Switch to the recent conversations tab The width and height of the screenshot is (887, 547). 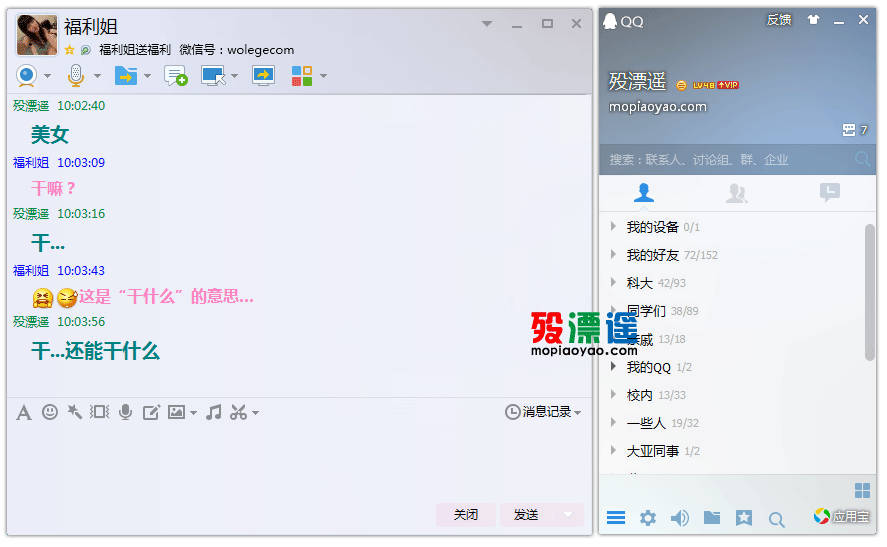[830, 193]
